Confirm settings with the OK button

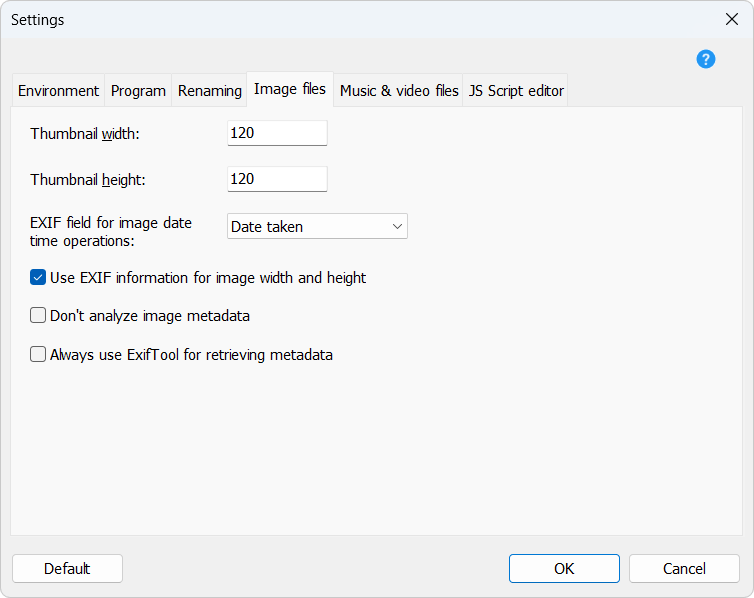pyautogui.click(x=564, y=568)
